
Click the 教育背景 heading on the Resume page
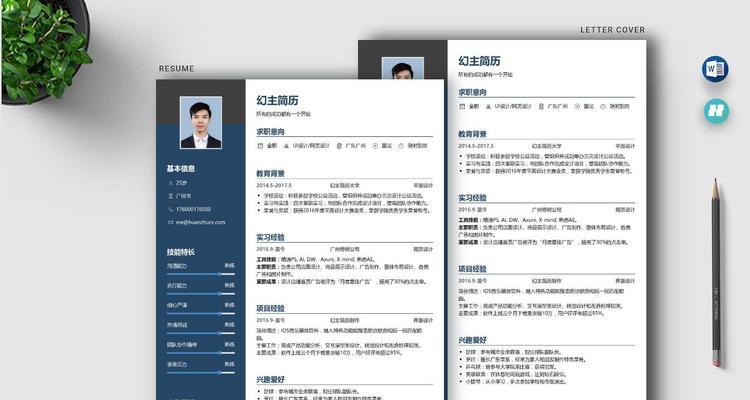(270, 173)
